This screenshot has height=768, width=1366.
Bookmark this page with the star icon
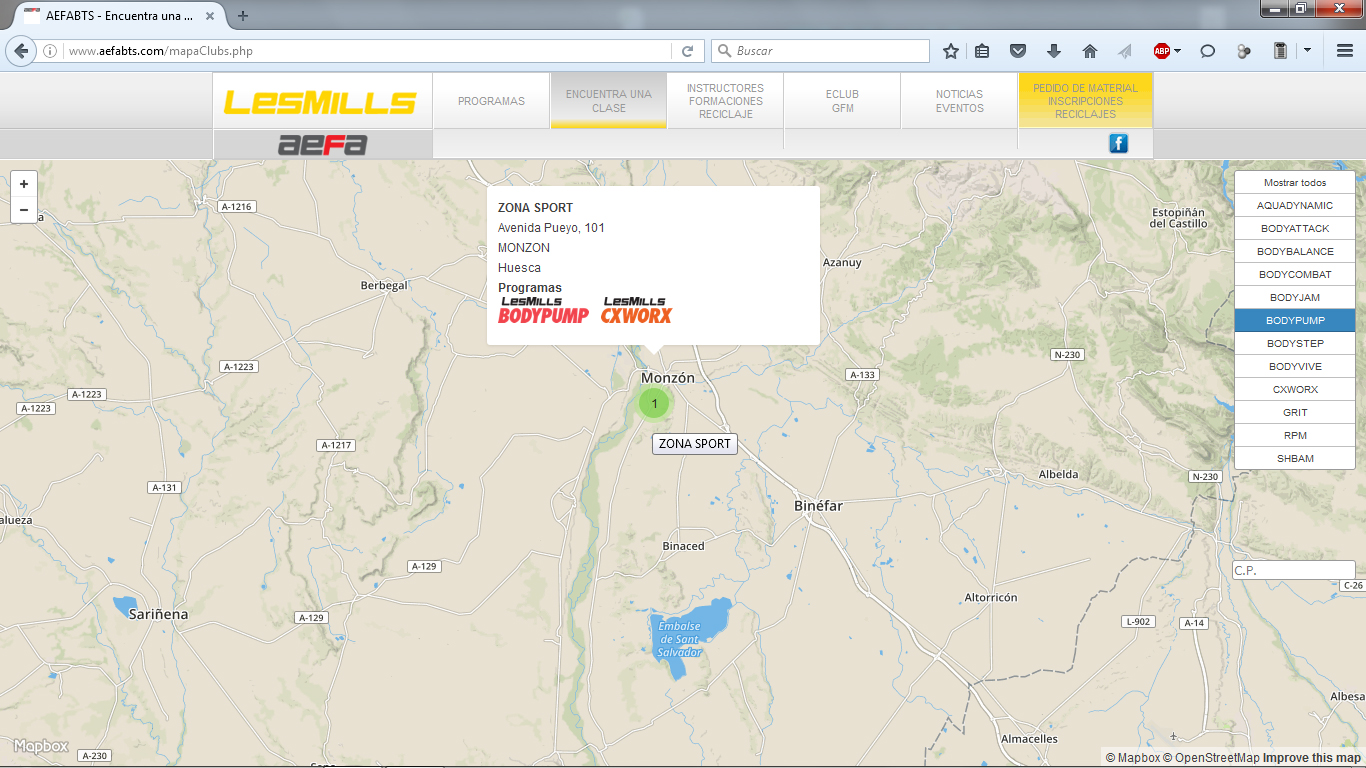951,51
